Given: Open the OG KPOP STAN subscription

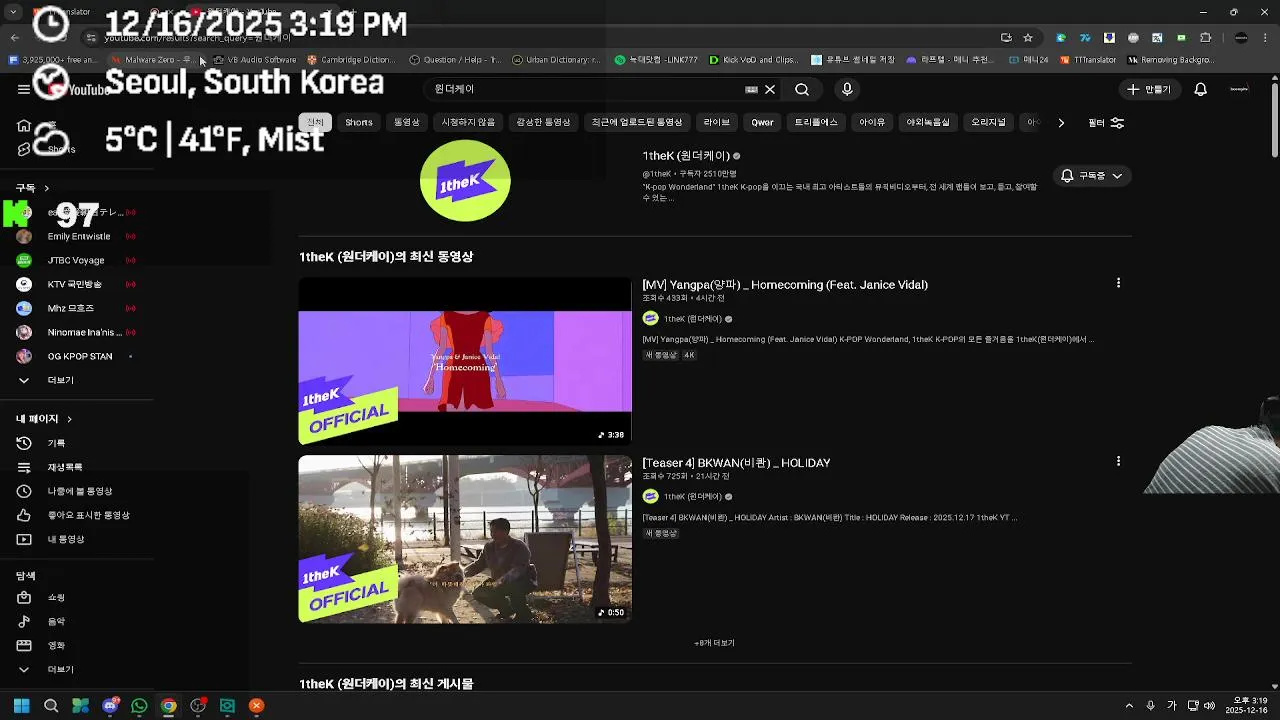Looking at the screenshot, I should (76, 357).
